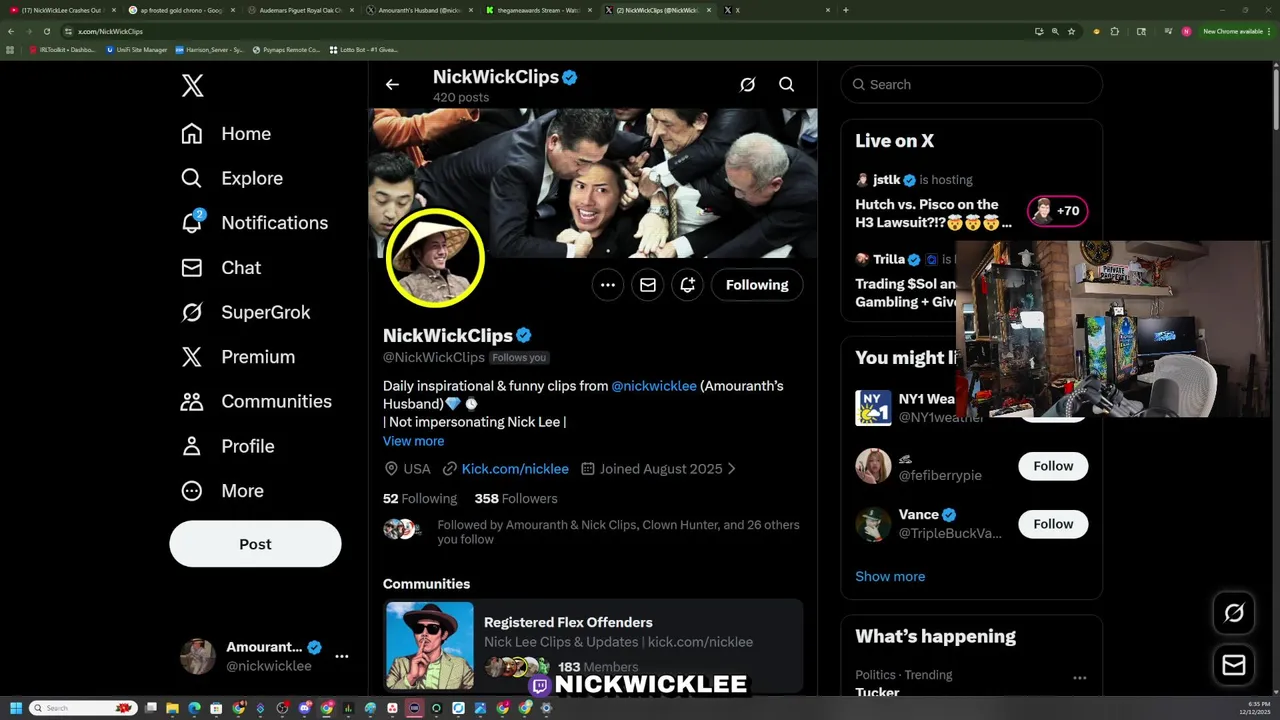Screen dimensions: 1280x720
Task: Open the Windows Start menu
Action: tap(15, 708)
